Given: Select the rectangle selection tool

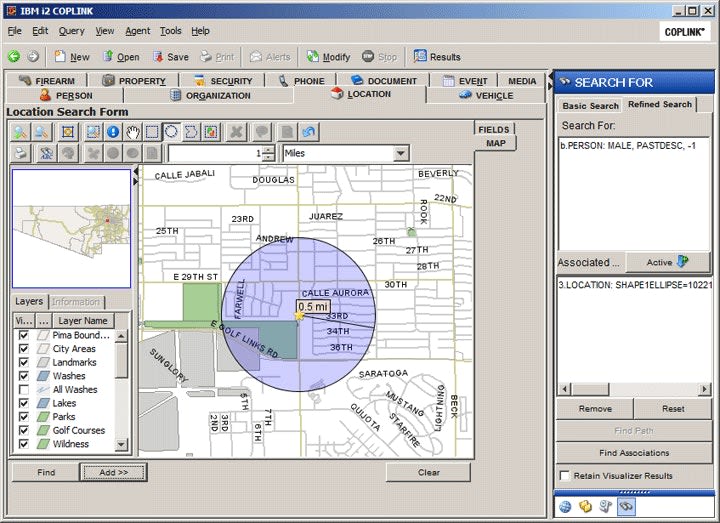Looking at the screenshot, I should 151,132.
